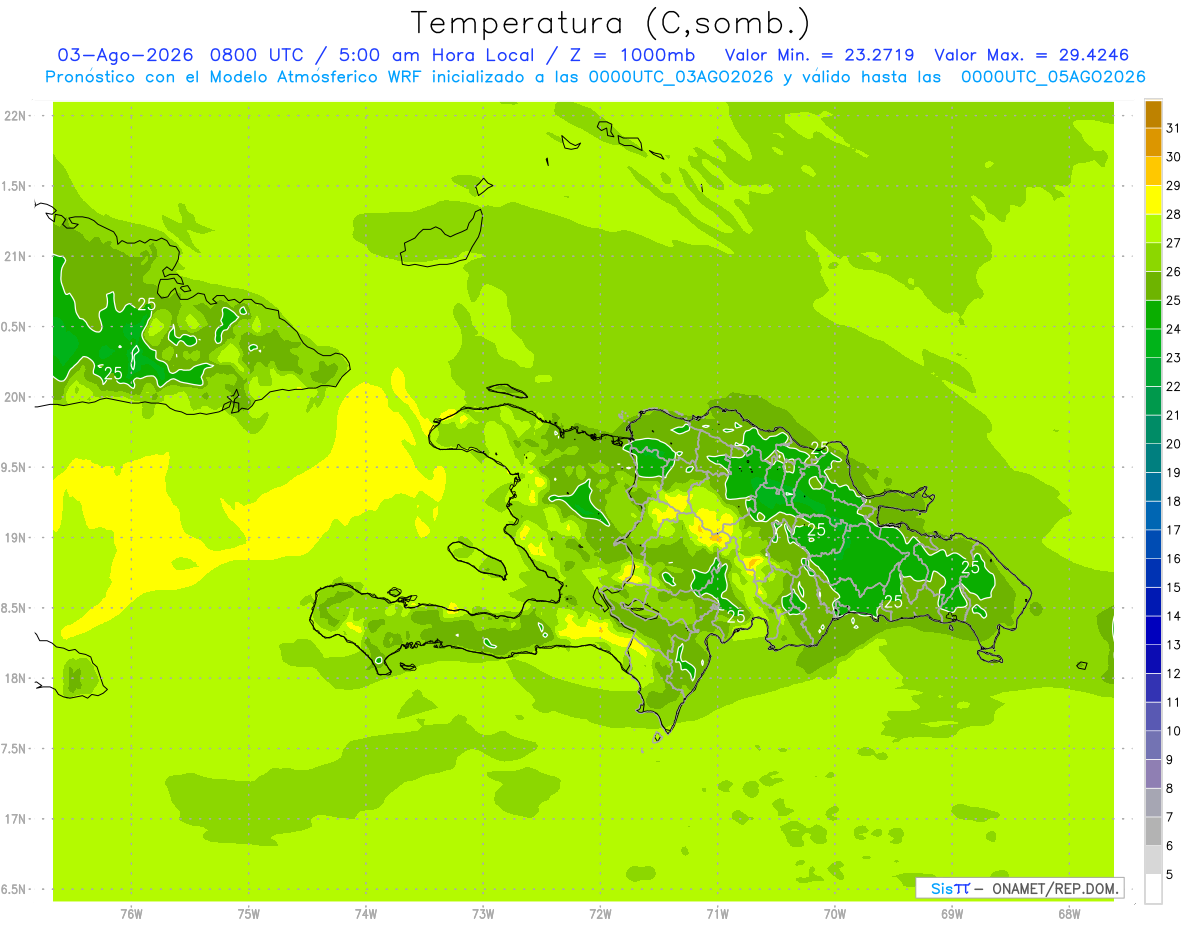Click the '20N' latitude axis label
Image resolution: width=1200 pixels, height=927 pixels.
[x=16, y=397]
